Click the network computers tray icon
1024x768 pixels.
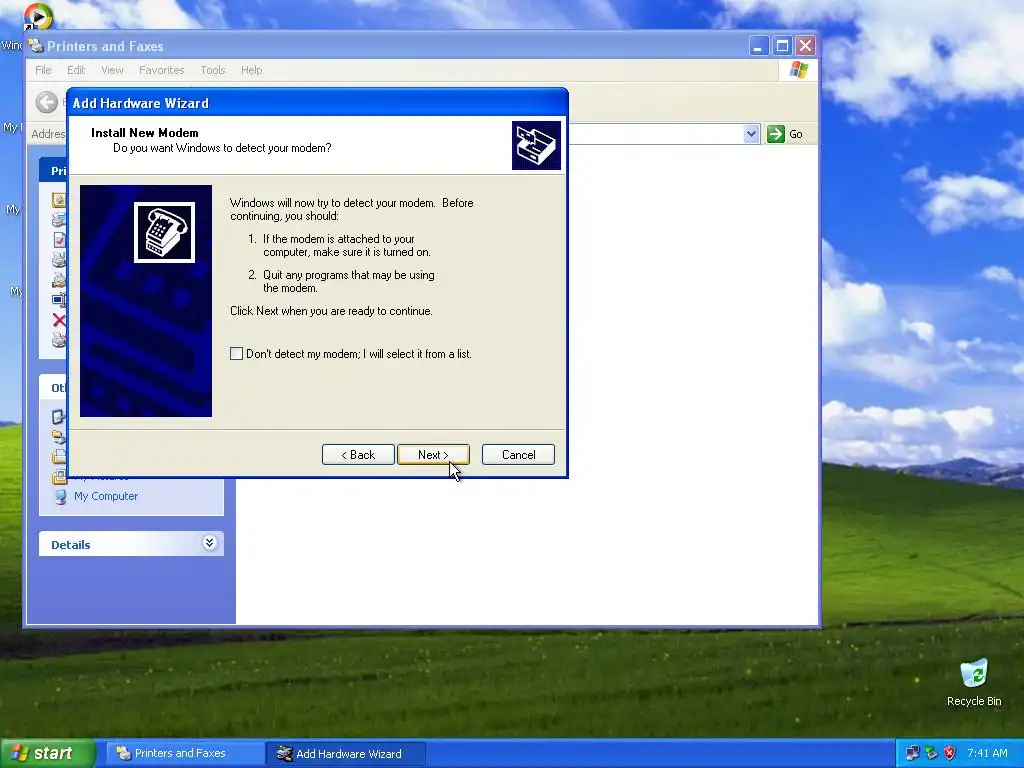[913, 753]
